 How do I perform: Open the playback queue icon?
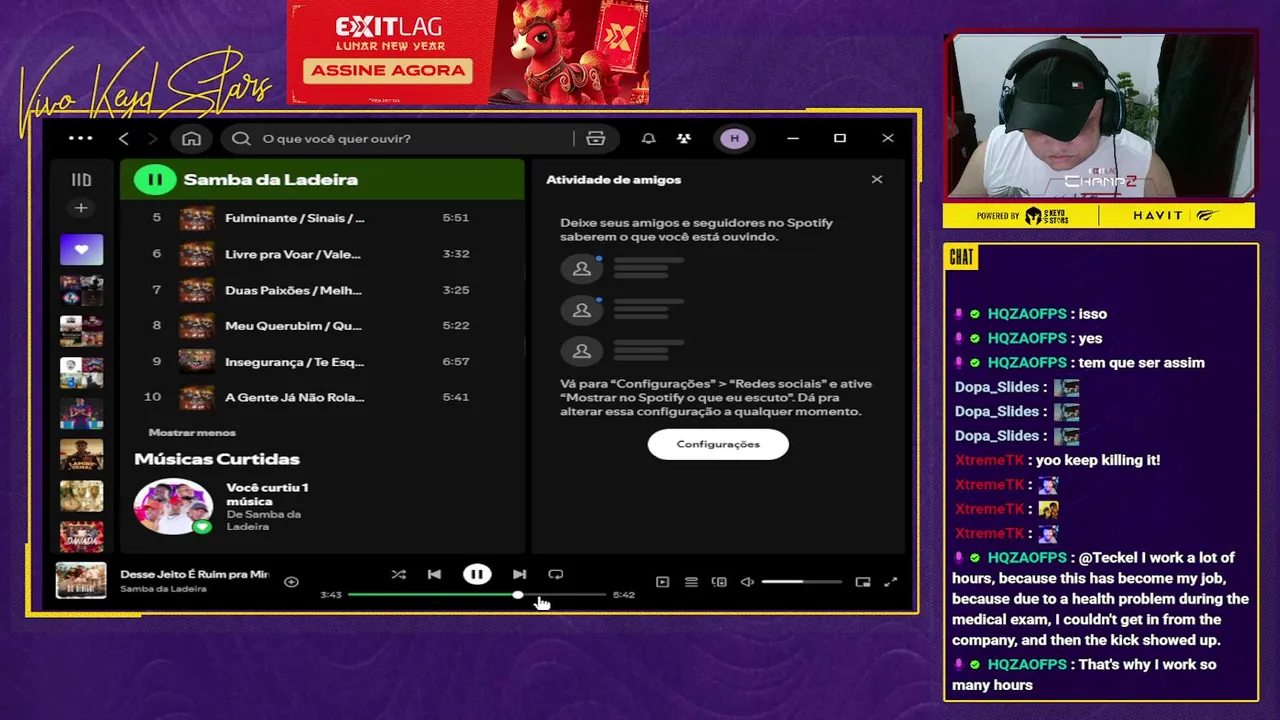point(691,582)
